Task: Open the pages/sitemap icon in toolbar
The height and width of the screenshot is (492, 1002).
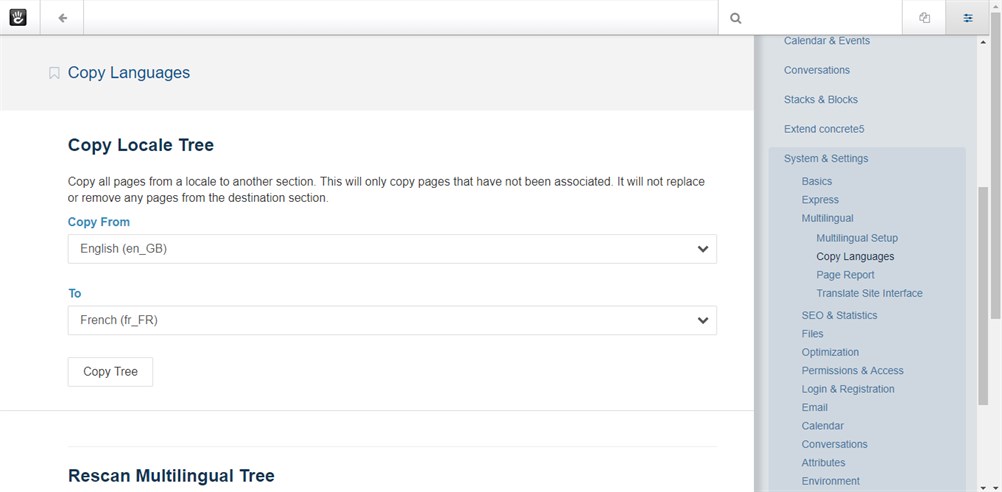Action: pyautogui.click(x=924, y=18)
